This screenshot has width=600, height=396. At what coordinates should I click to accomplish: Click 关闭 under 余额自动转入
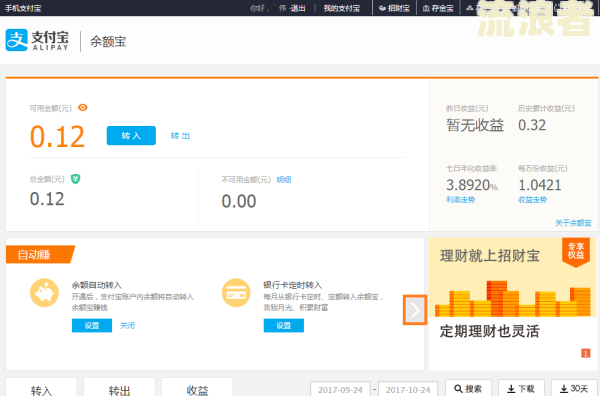(x=127, y=326)
